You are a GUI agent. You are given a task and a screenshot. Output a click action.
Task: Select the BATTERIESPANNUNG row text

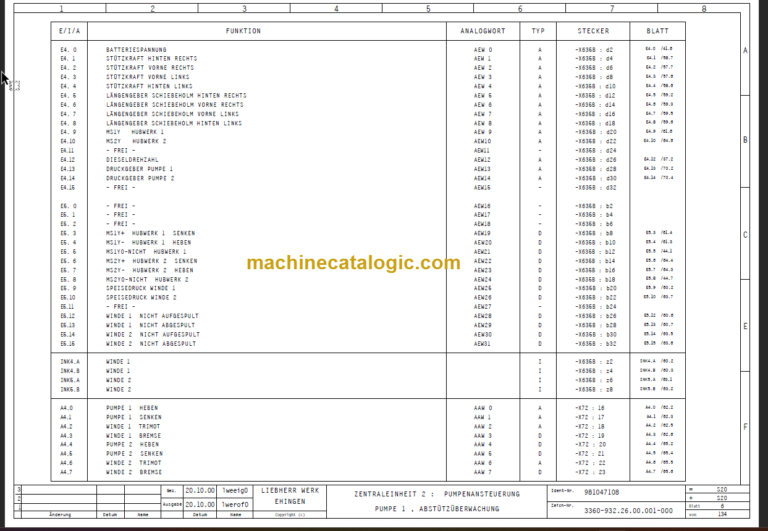(x=136, y=49)
